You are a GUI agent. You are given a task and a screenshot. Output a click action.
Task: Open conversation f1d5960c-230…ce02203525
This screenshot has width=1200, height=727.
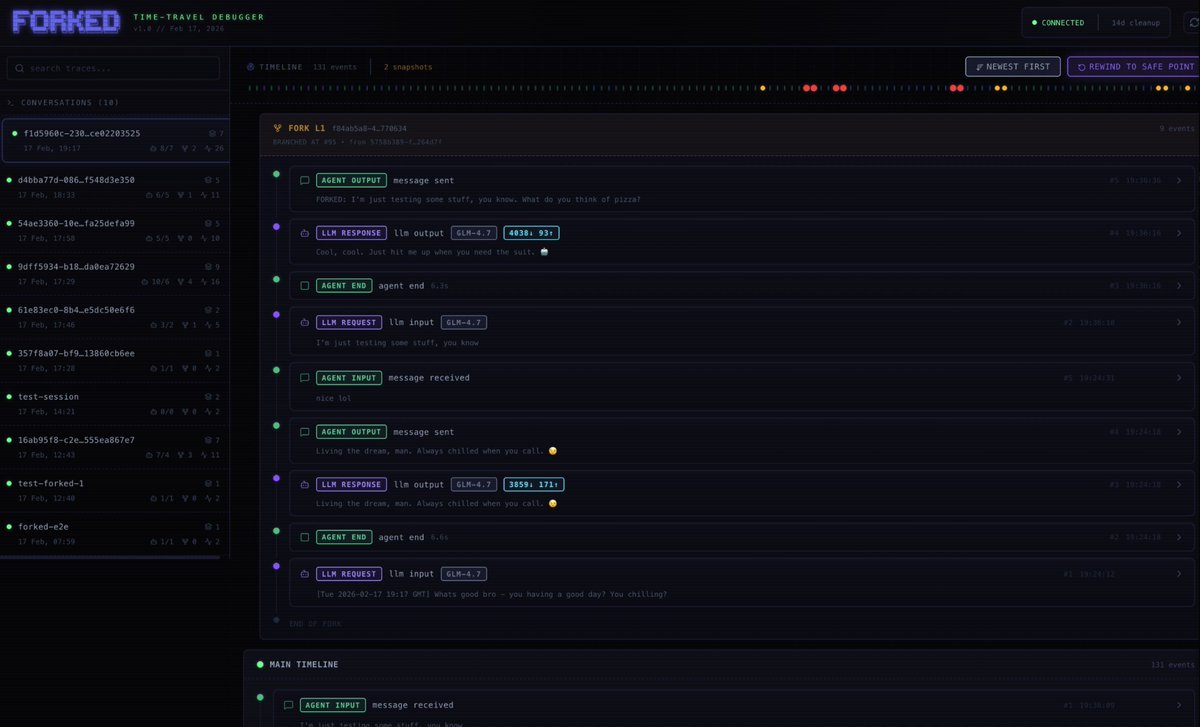tap(115, 140)
